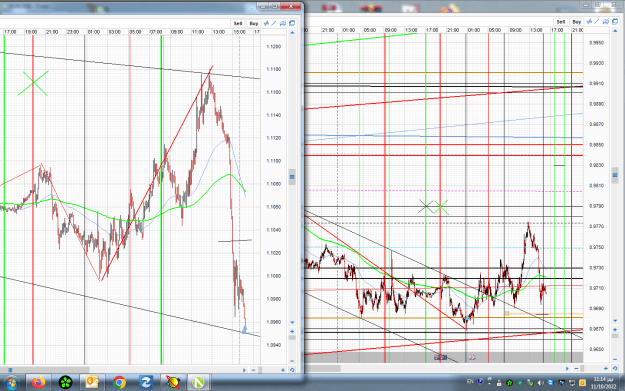This screenshot has width=625, height=391.
Task: Zoom out right chart vertical scale minus
Action: pos(615,359)
